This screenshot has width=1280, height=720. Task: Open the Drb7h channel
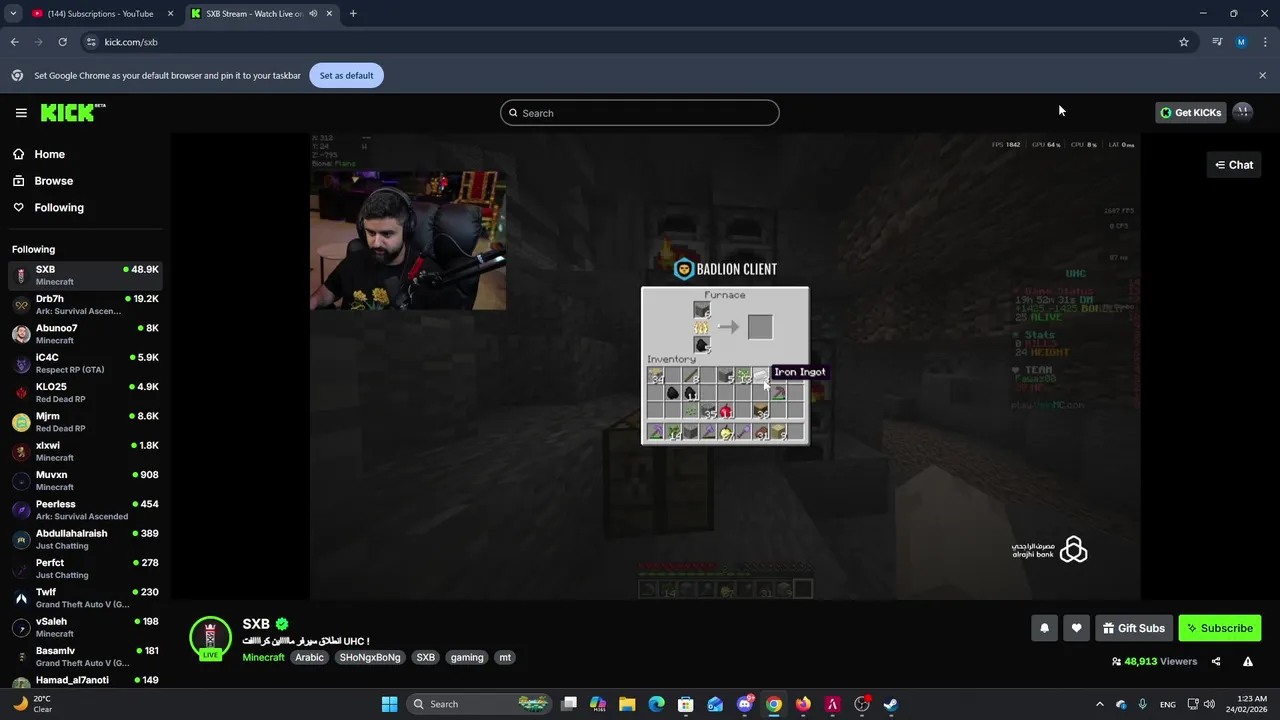(x=85, y=304)
